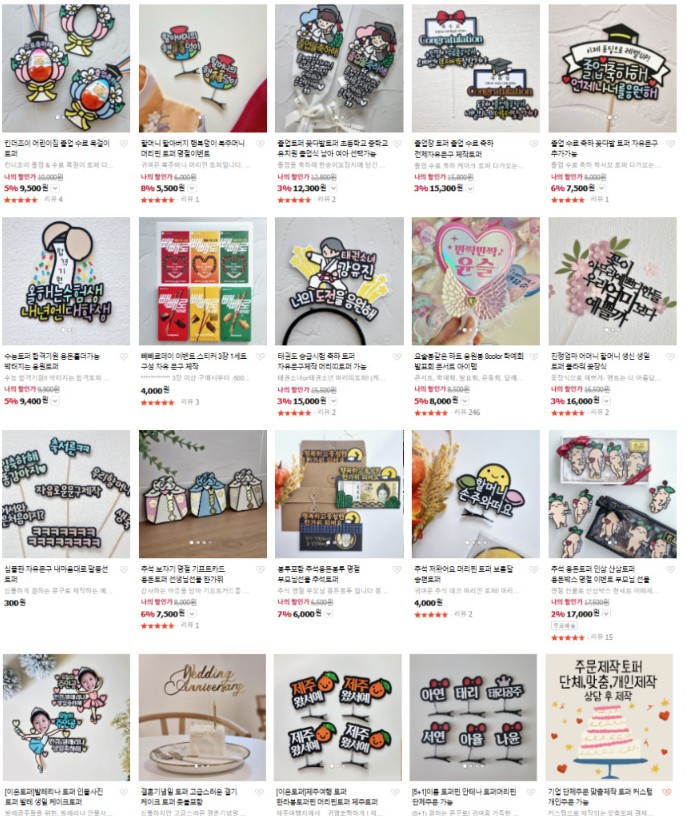Heart the taekwondo girl headband topper

397,356
